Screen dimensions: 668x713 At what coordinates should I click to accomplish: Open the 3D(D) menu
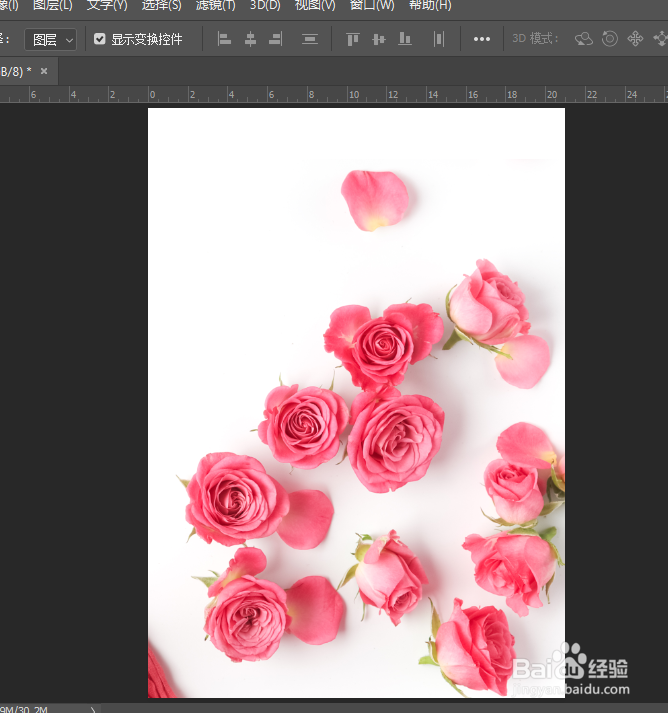pyautogui.click(x=265, y=5)
